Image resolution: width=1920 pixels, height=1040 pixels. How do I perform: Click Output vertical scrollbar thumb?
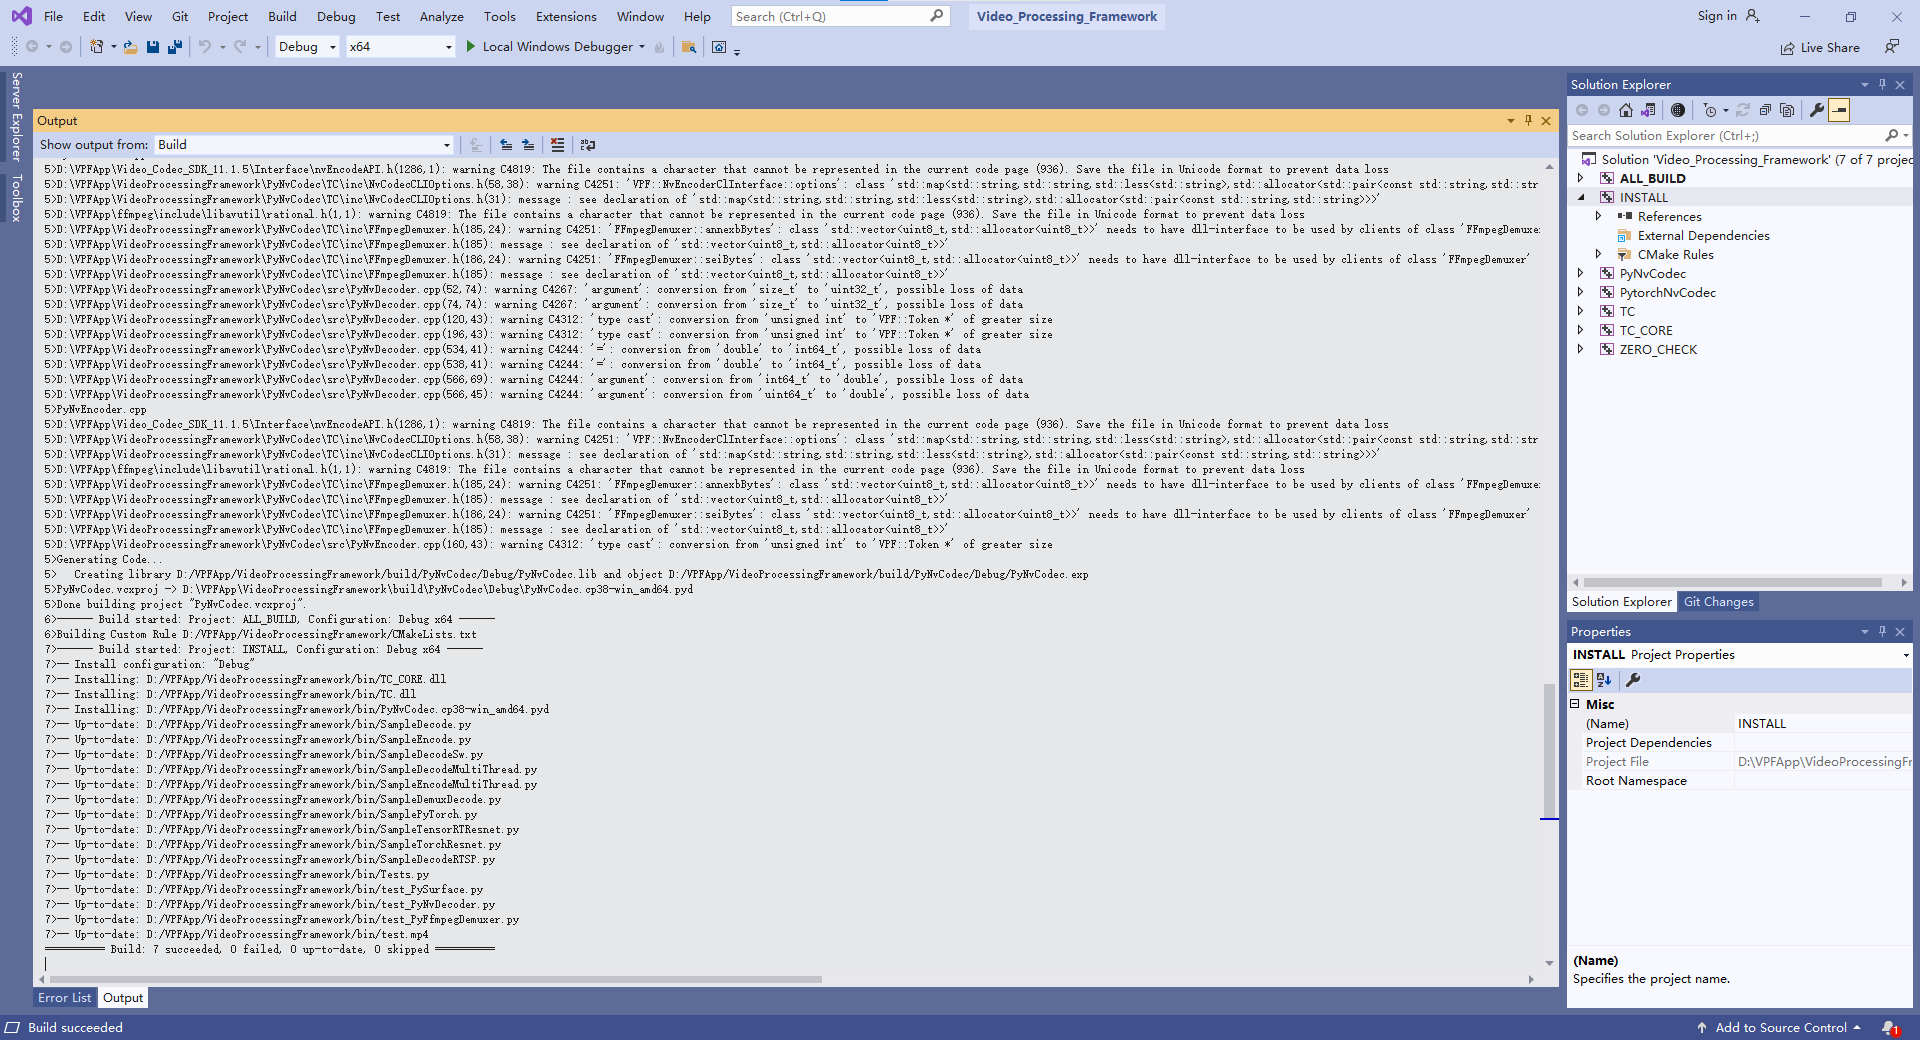pyautogui.click(x=1549, y=750)
